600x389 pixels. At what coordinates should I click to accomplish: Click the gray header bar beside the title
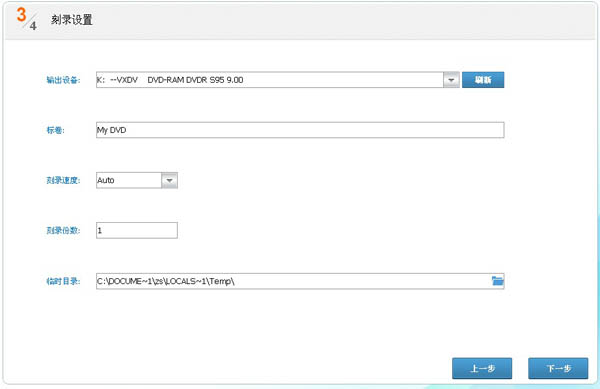pyautogui.click(x=344, y=20)
